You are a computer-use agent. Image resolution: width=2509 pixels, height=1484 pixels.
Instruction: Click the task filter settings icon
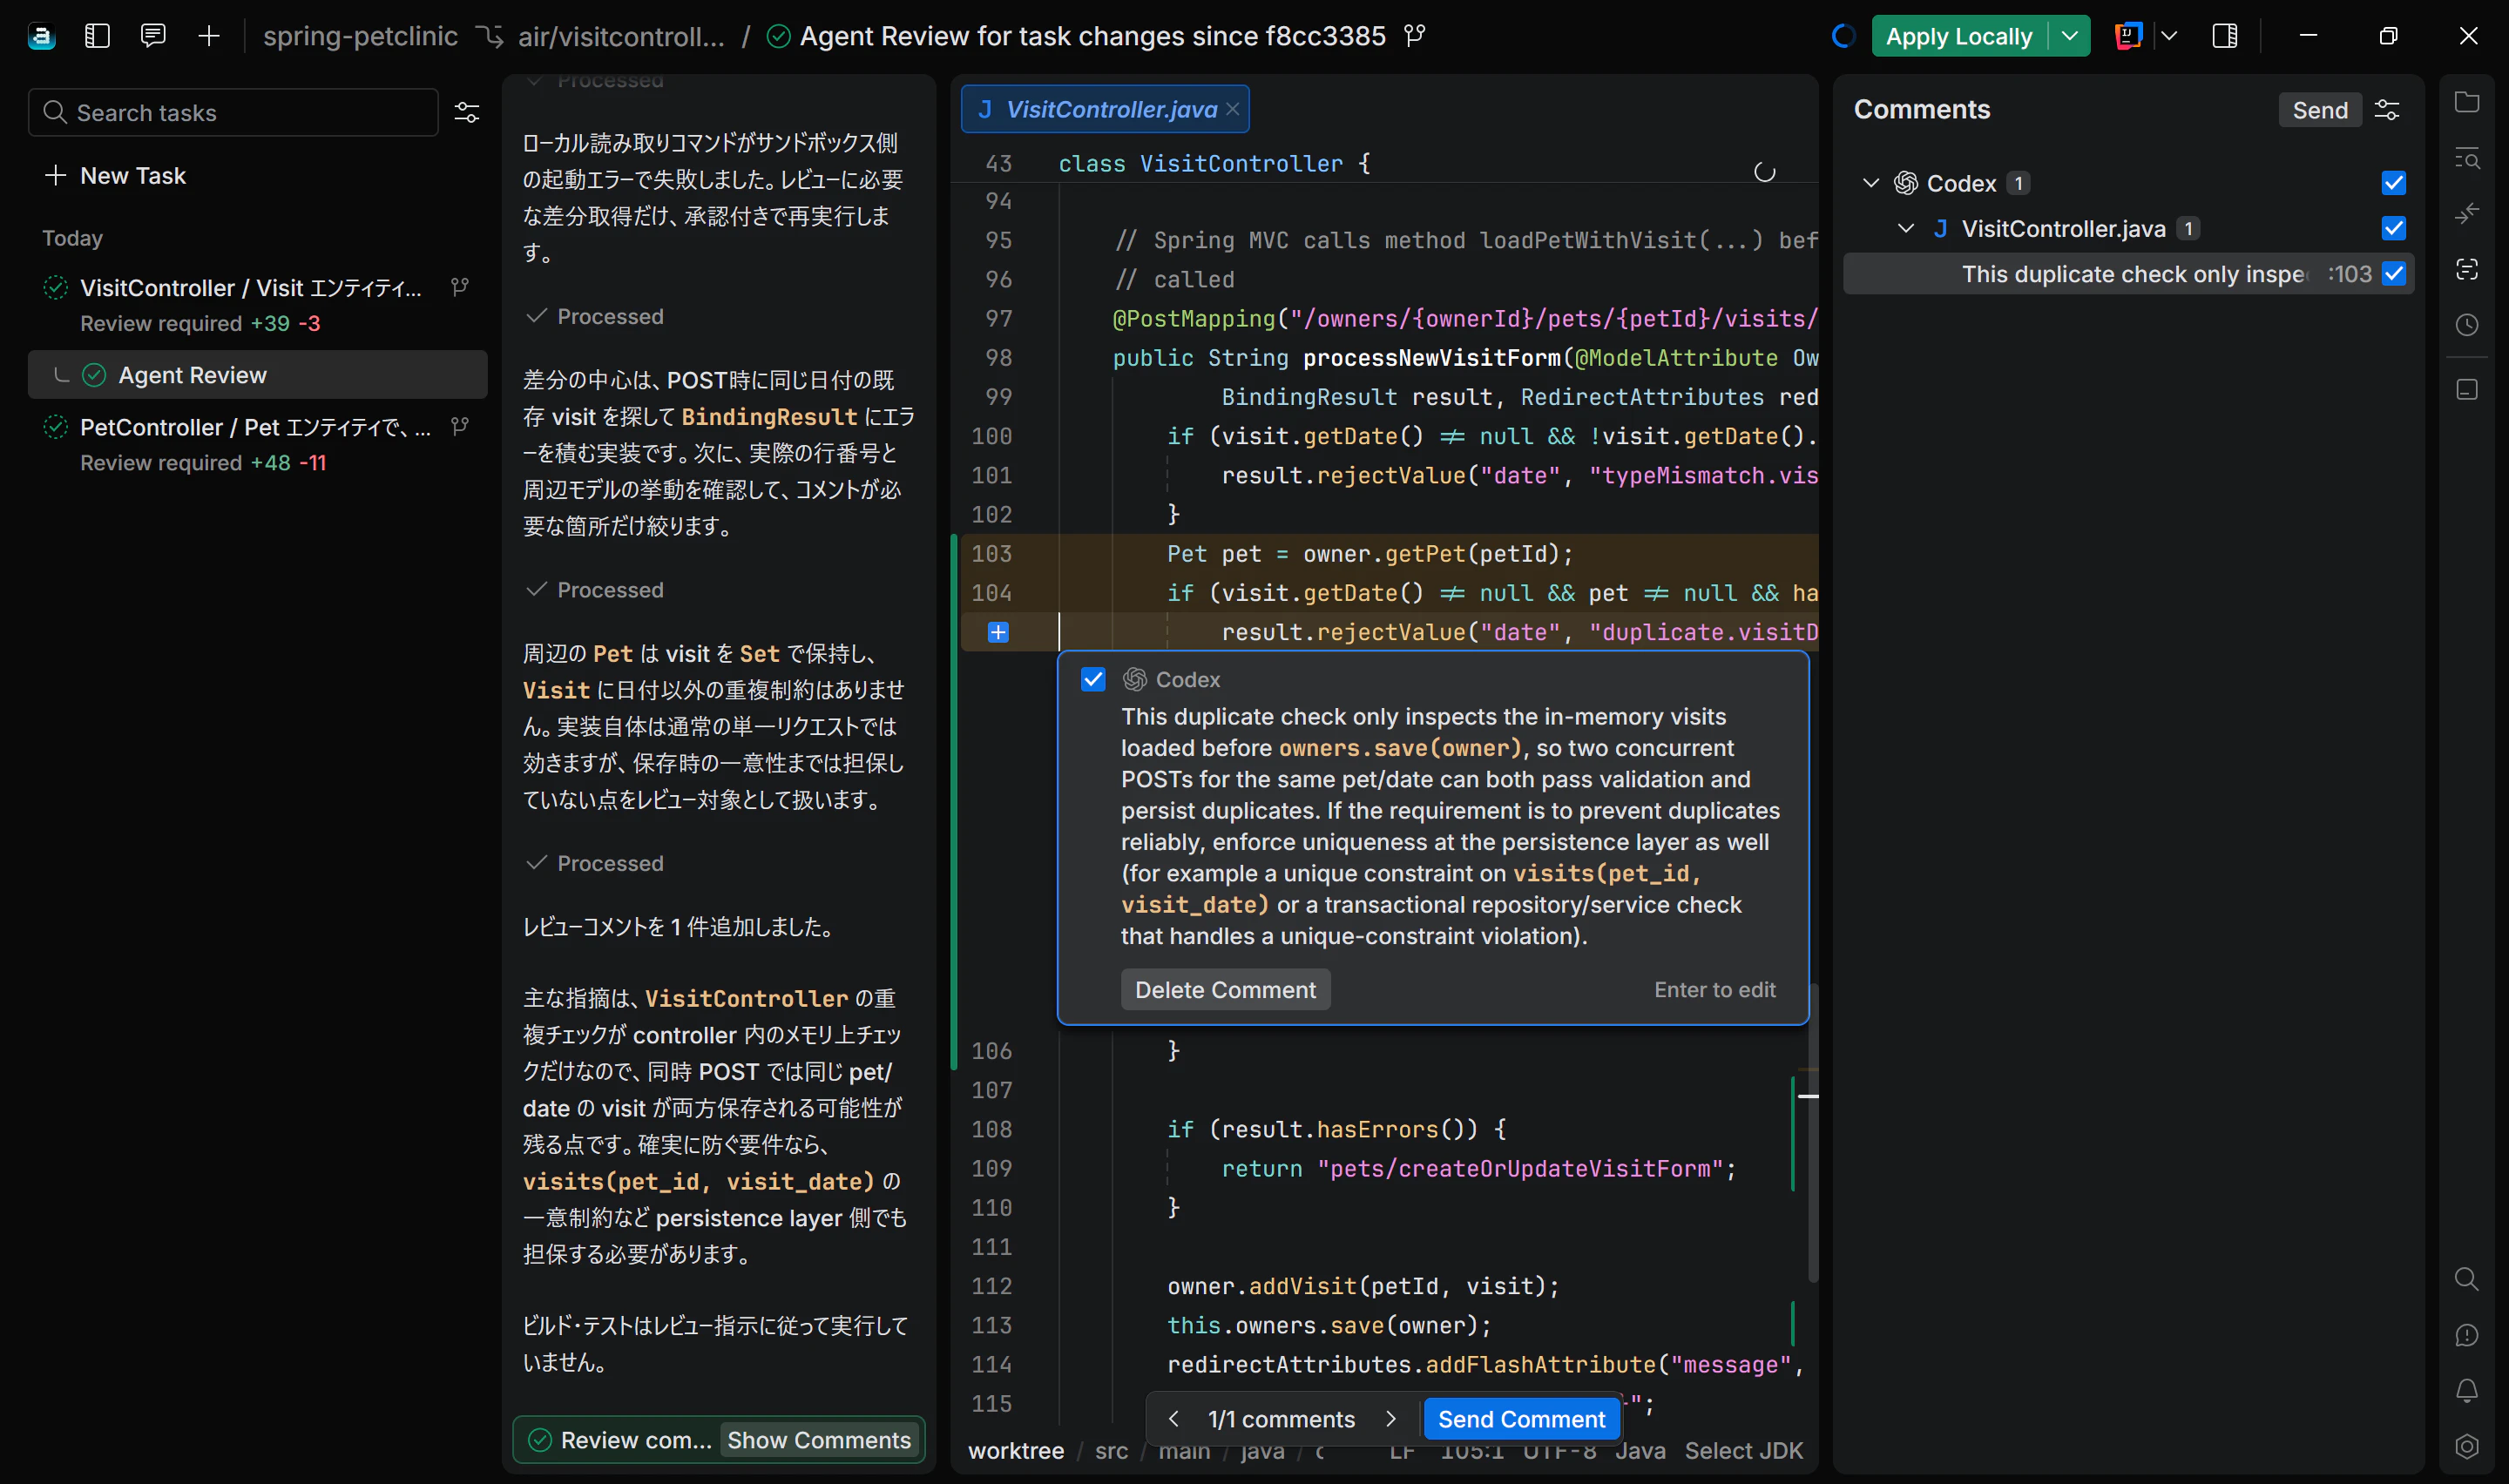467,112
